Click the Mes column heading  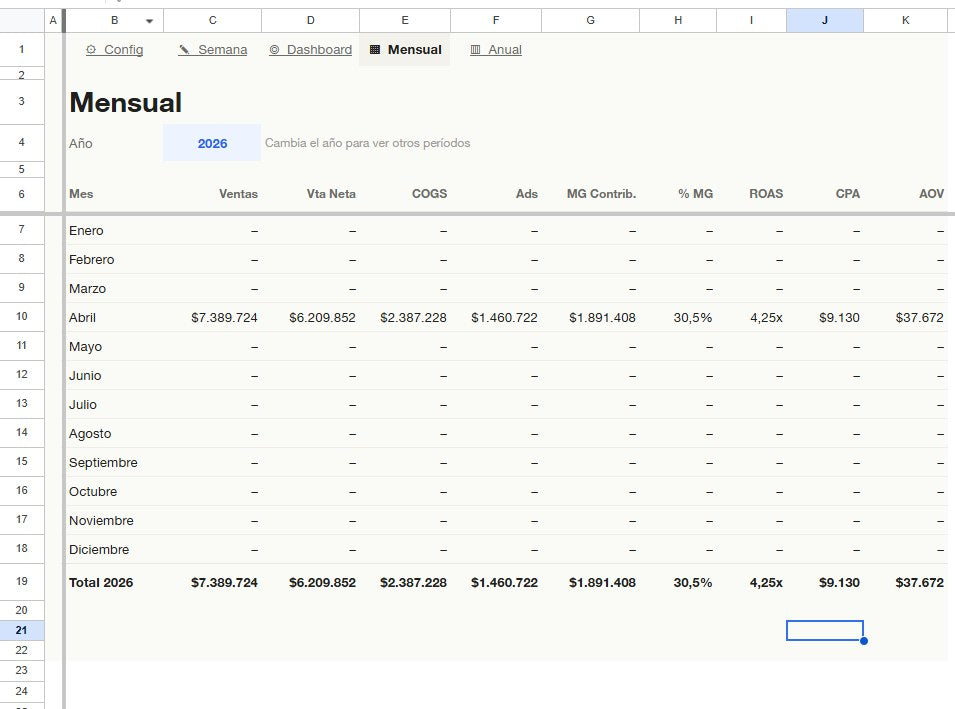tap(81, 194)
